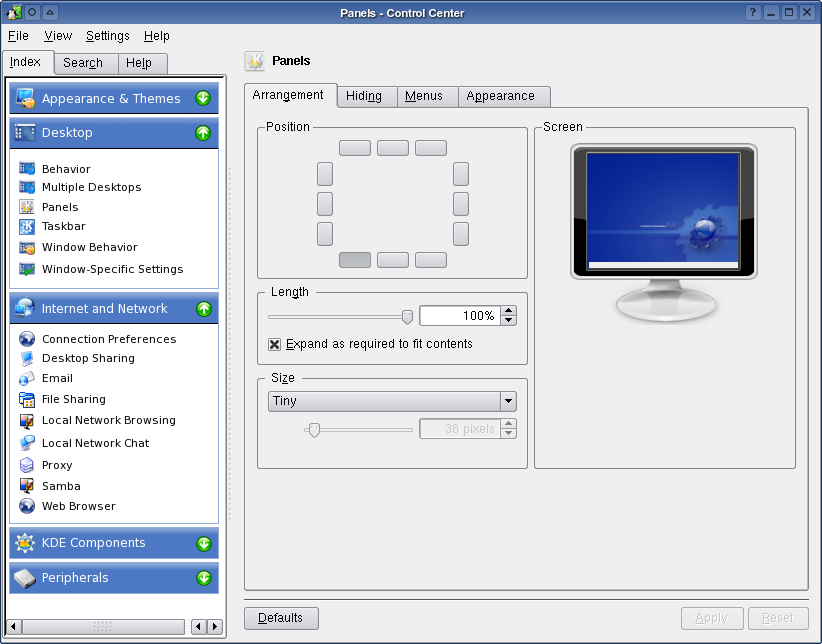
Task: Choose the left-side panel position
Action: pyautogui.click(x=324, y=204)
